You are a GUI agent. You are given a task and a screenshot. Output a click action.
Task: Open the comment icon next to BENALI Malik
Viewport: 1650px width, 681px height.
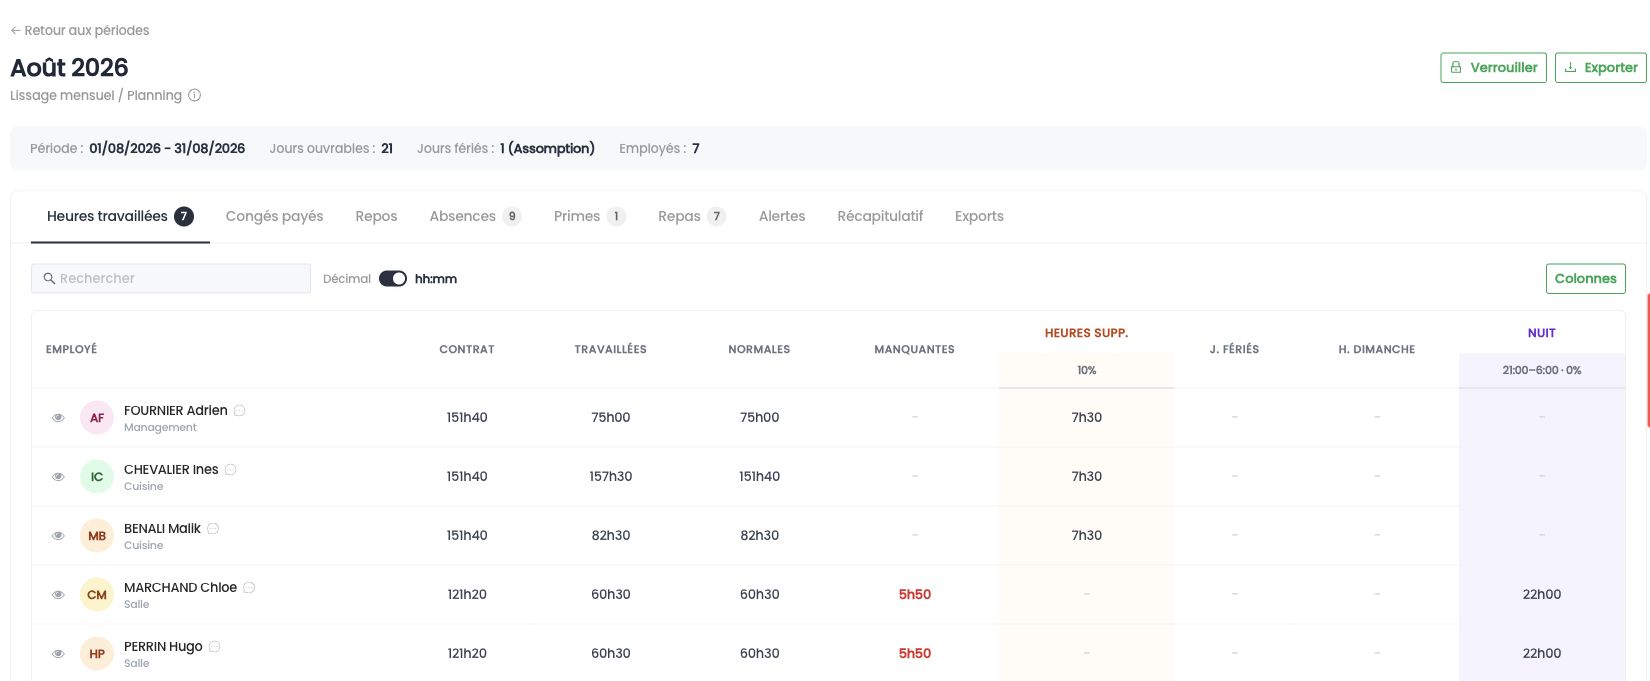click(213, 529)
